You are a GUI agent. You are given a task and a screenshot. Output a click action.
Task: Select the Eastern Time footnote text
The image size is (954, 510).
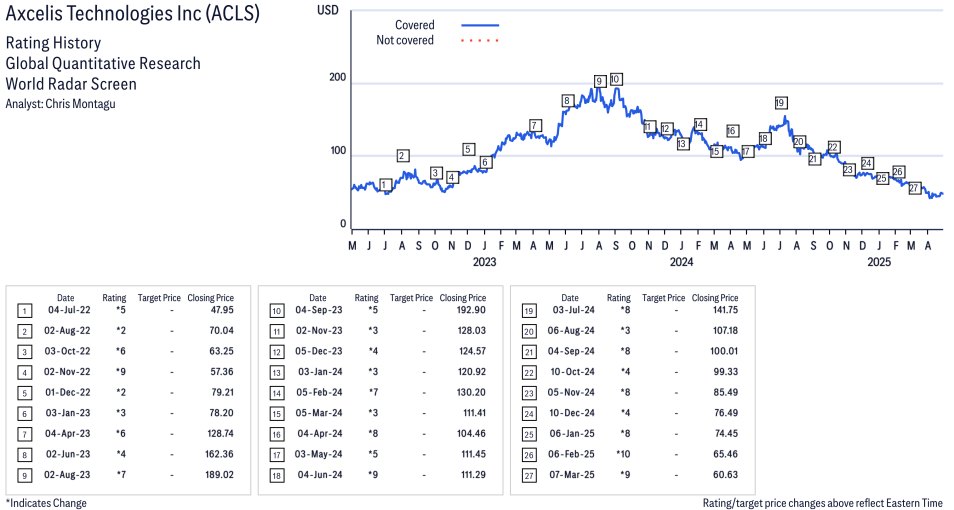(x=822, y=503)
